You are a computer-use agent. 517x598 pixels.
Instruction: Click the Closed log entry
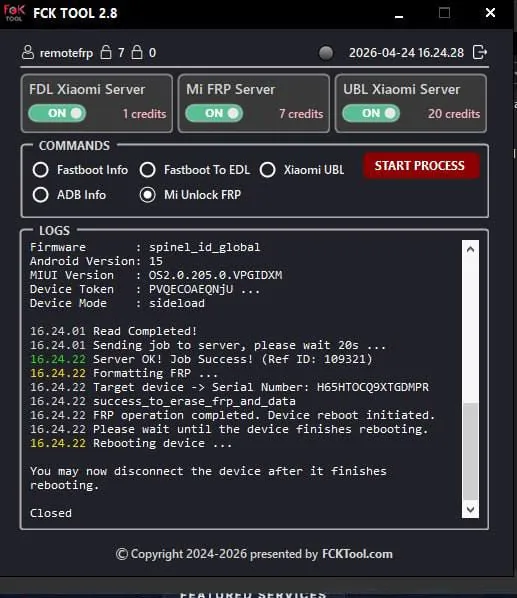pyautogui.click(x=51, y=513)
